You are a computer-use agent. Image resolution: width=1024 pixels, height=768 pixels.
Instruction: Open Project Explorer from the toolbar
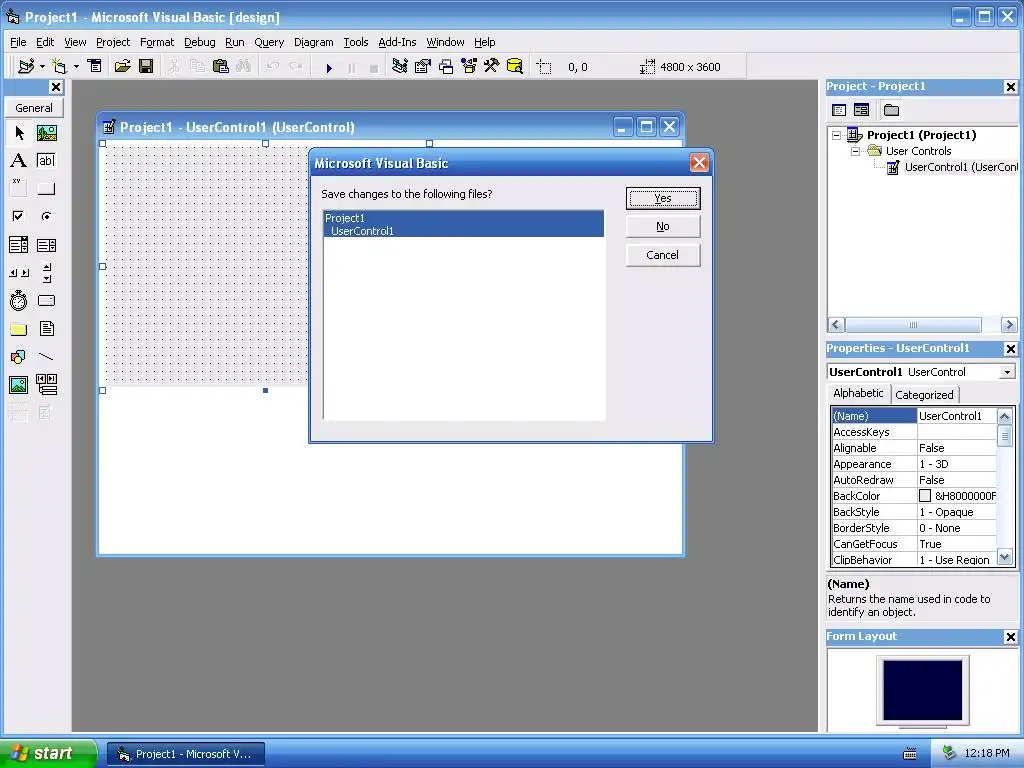click(400, 67)
